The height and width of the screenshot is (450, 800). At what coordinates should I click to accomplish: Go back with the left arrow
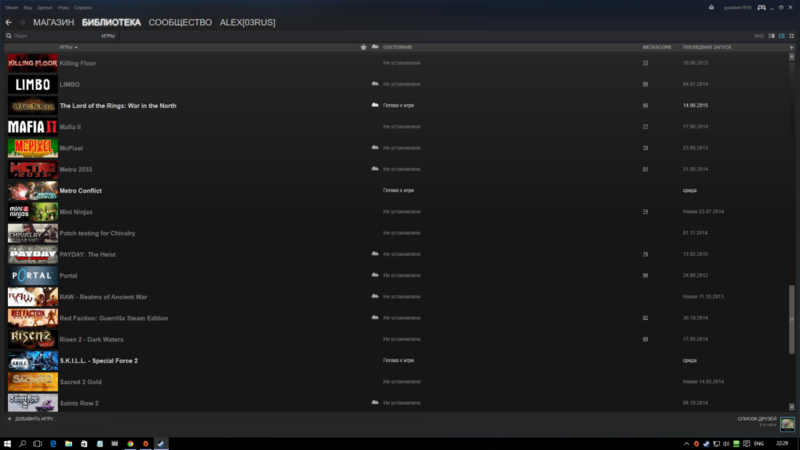pos(9,22)
